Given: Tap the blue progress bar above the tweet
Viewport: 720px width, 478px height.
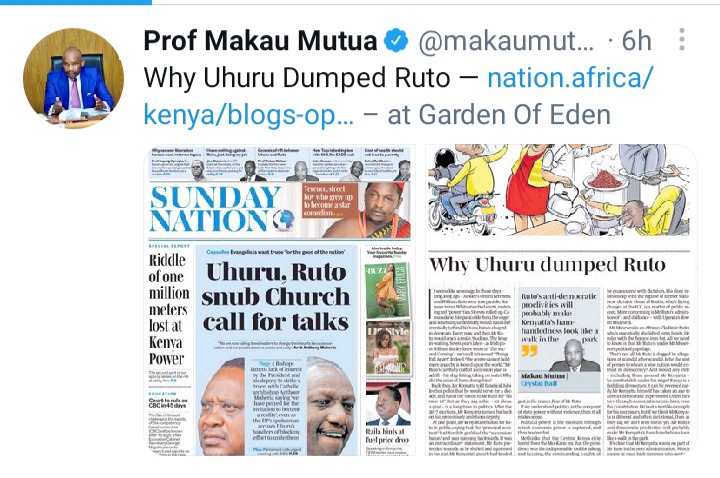Looking at the screenshot, I should [76, 2].
